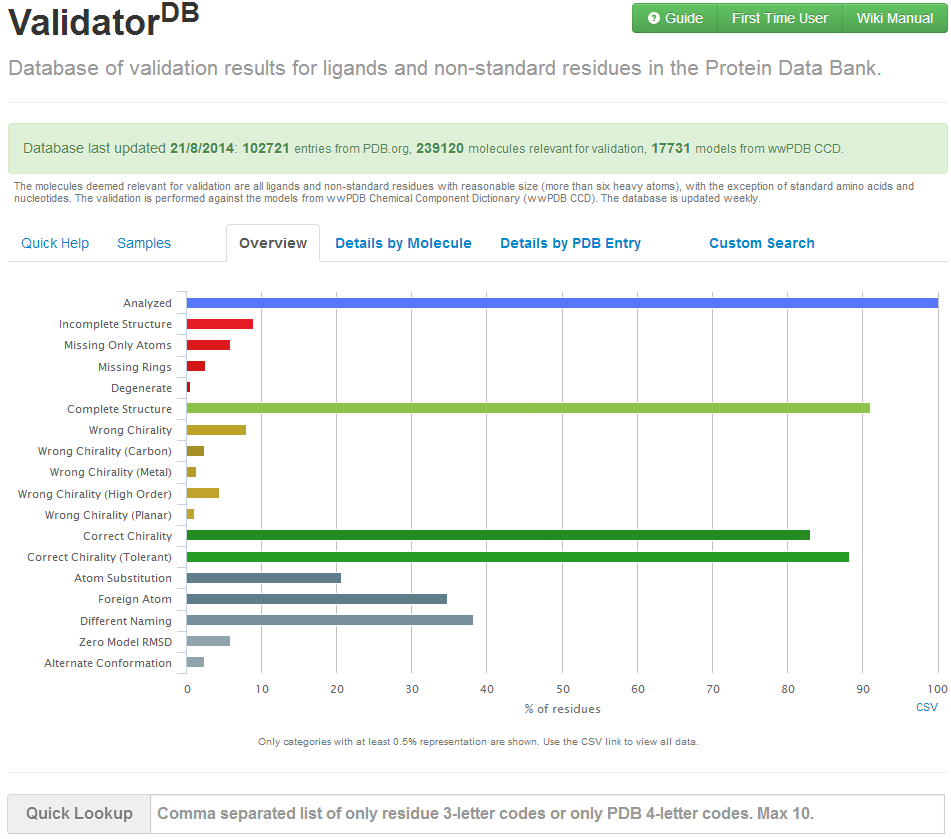Select the Missing Rings bar
This screenshot has height=839, width=951.
point(196,366)
